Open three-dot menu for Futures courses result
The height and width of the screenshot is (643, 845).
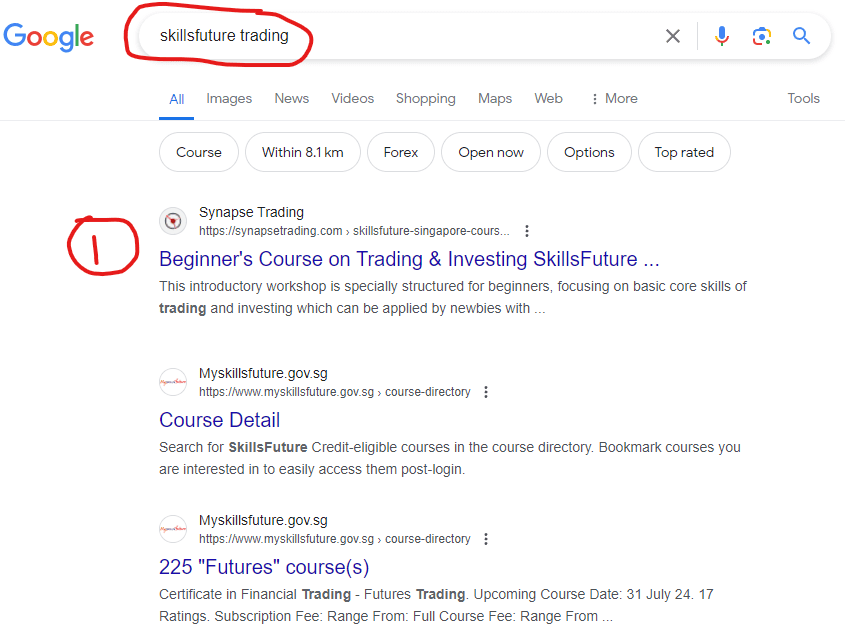486,539
